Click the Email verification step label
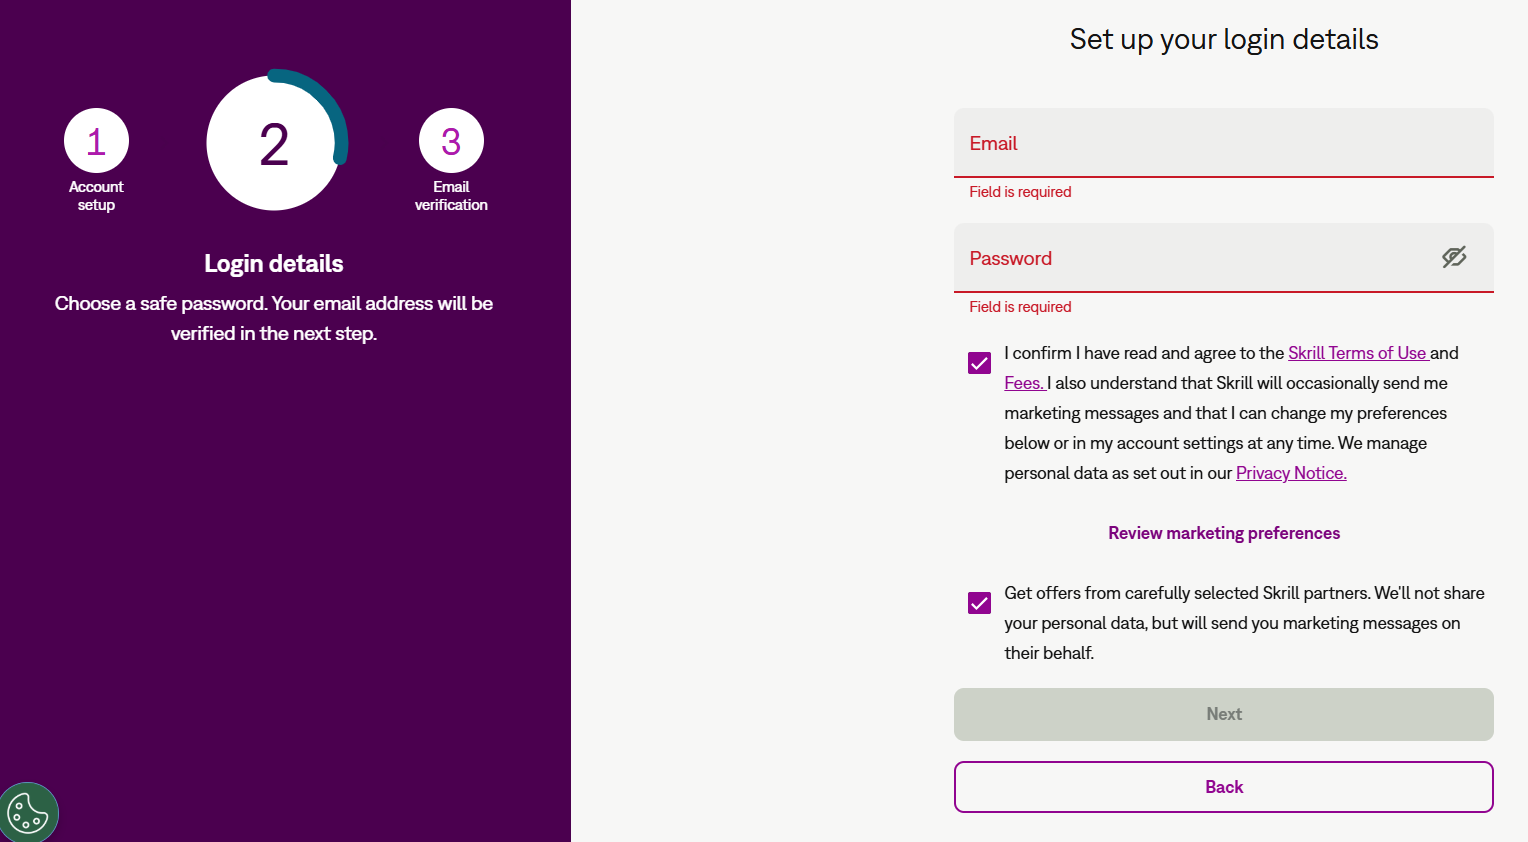1528x842 pixels. (451, 196)
